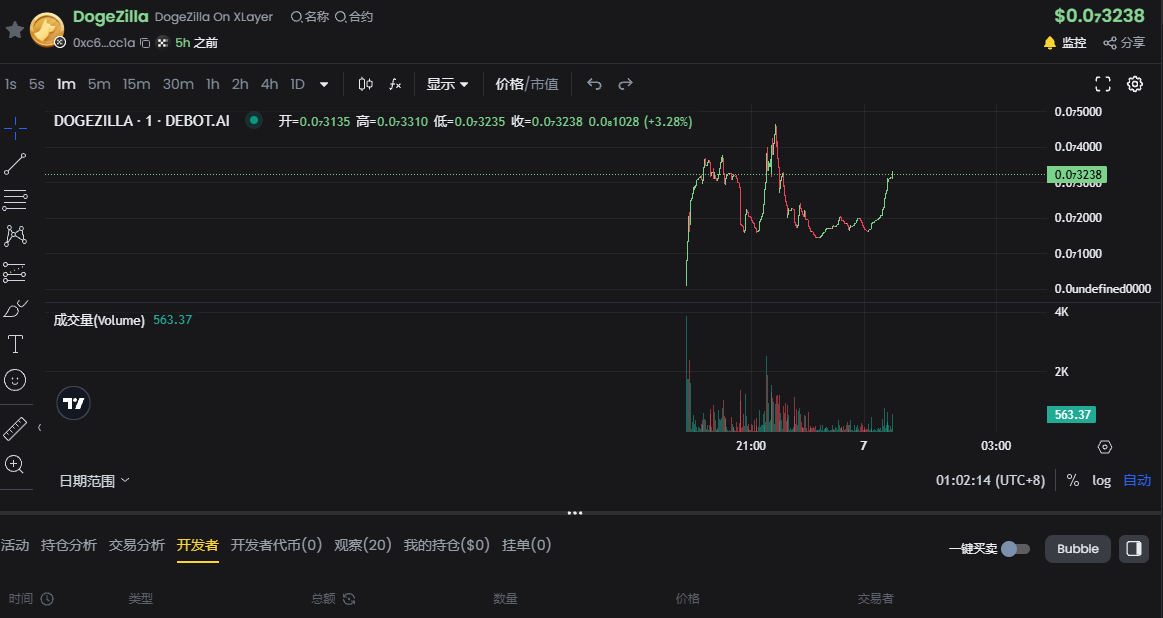Open candlestick chart type selector
Screen dimensions: 1163x618
click(366, 84)
